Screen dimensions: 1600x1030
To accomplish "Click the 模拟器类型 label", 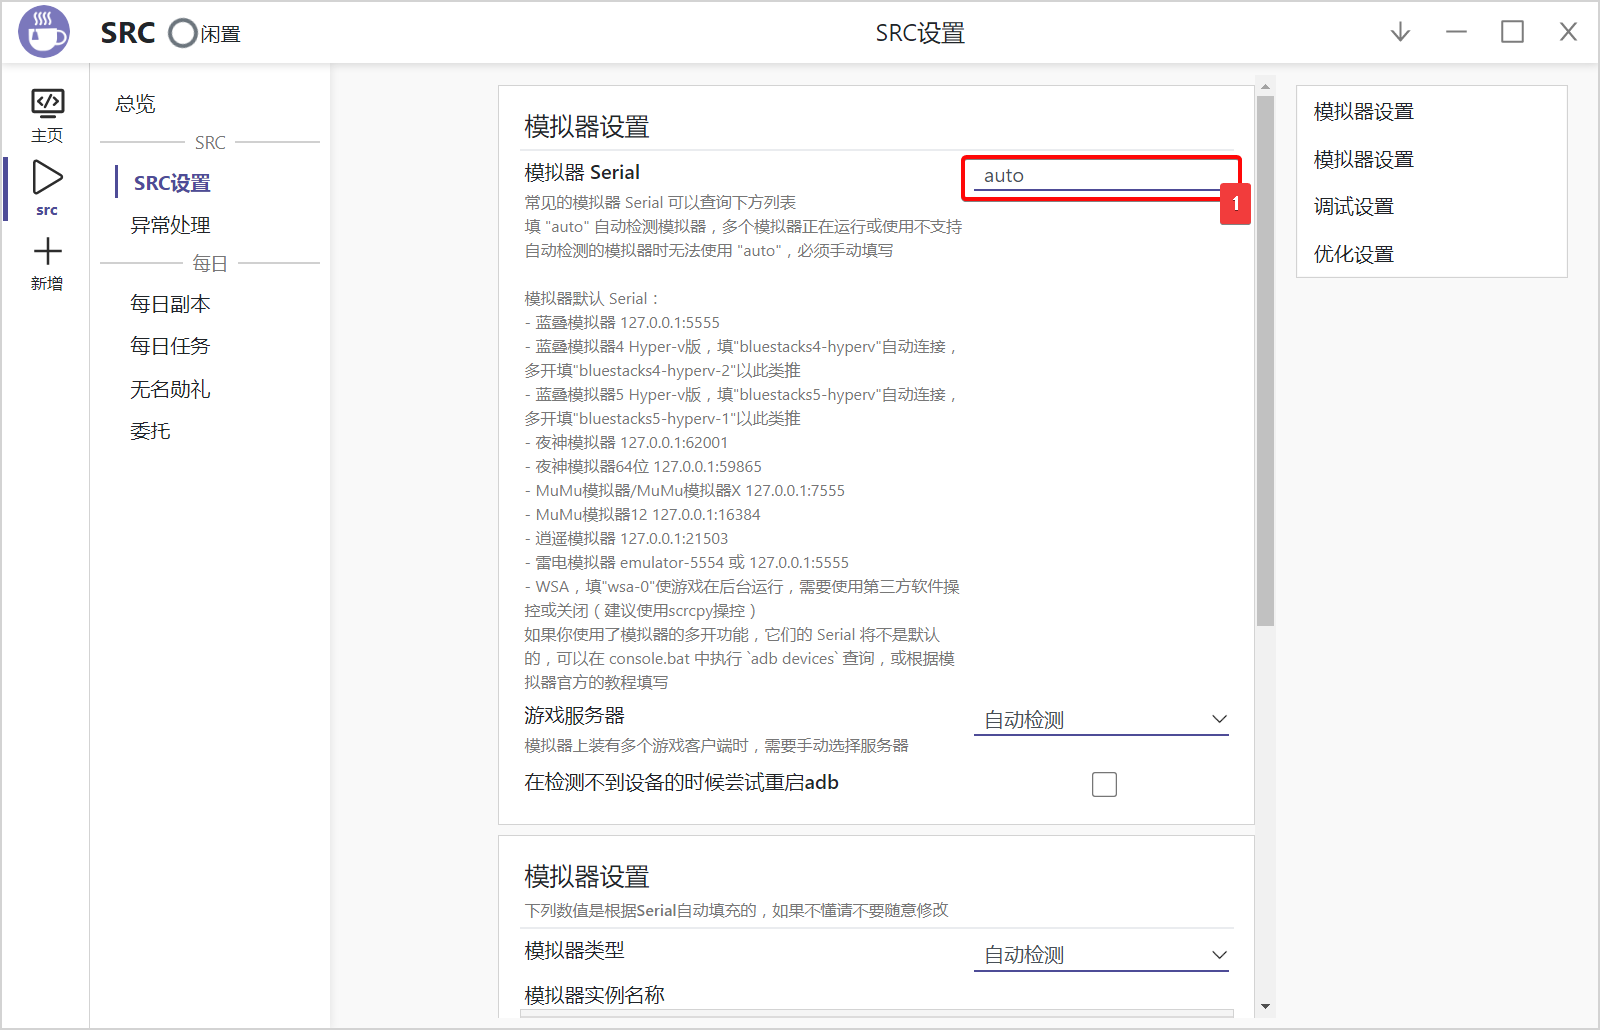I will (x=574, y=950).
